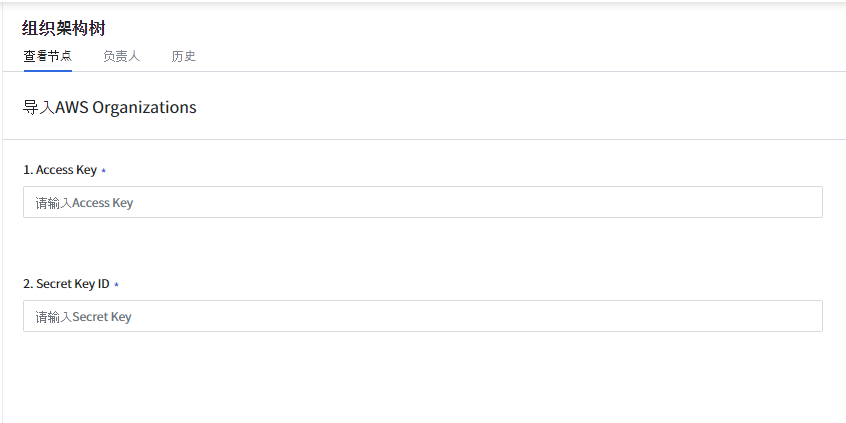The height and width of the screenshot is (423, 846).
Task: Click the empty space between the two fields
Action: 422,248
